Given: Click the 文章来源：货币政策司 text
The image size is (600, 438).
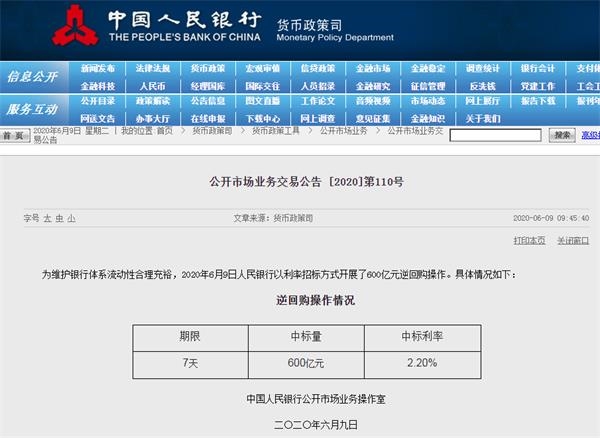Looking at the screenshot, I should coord(273,218).
